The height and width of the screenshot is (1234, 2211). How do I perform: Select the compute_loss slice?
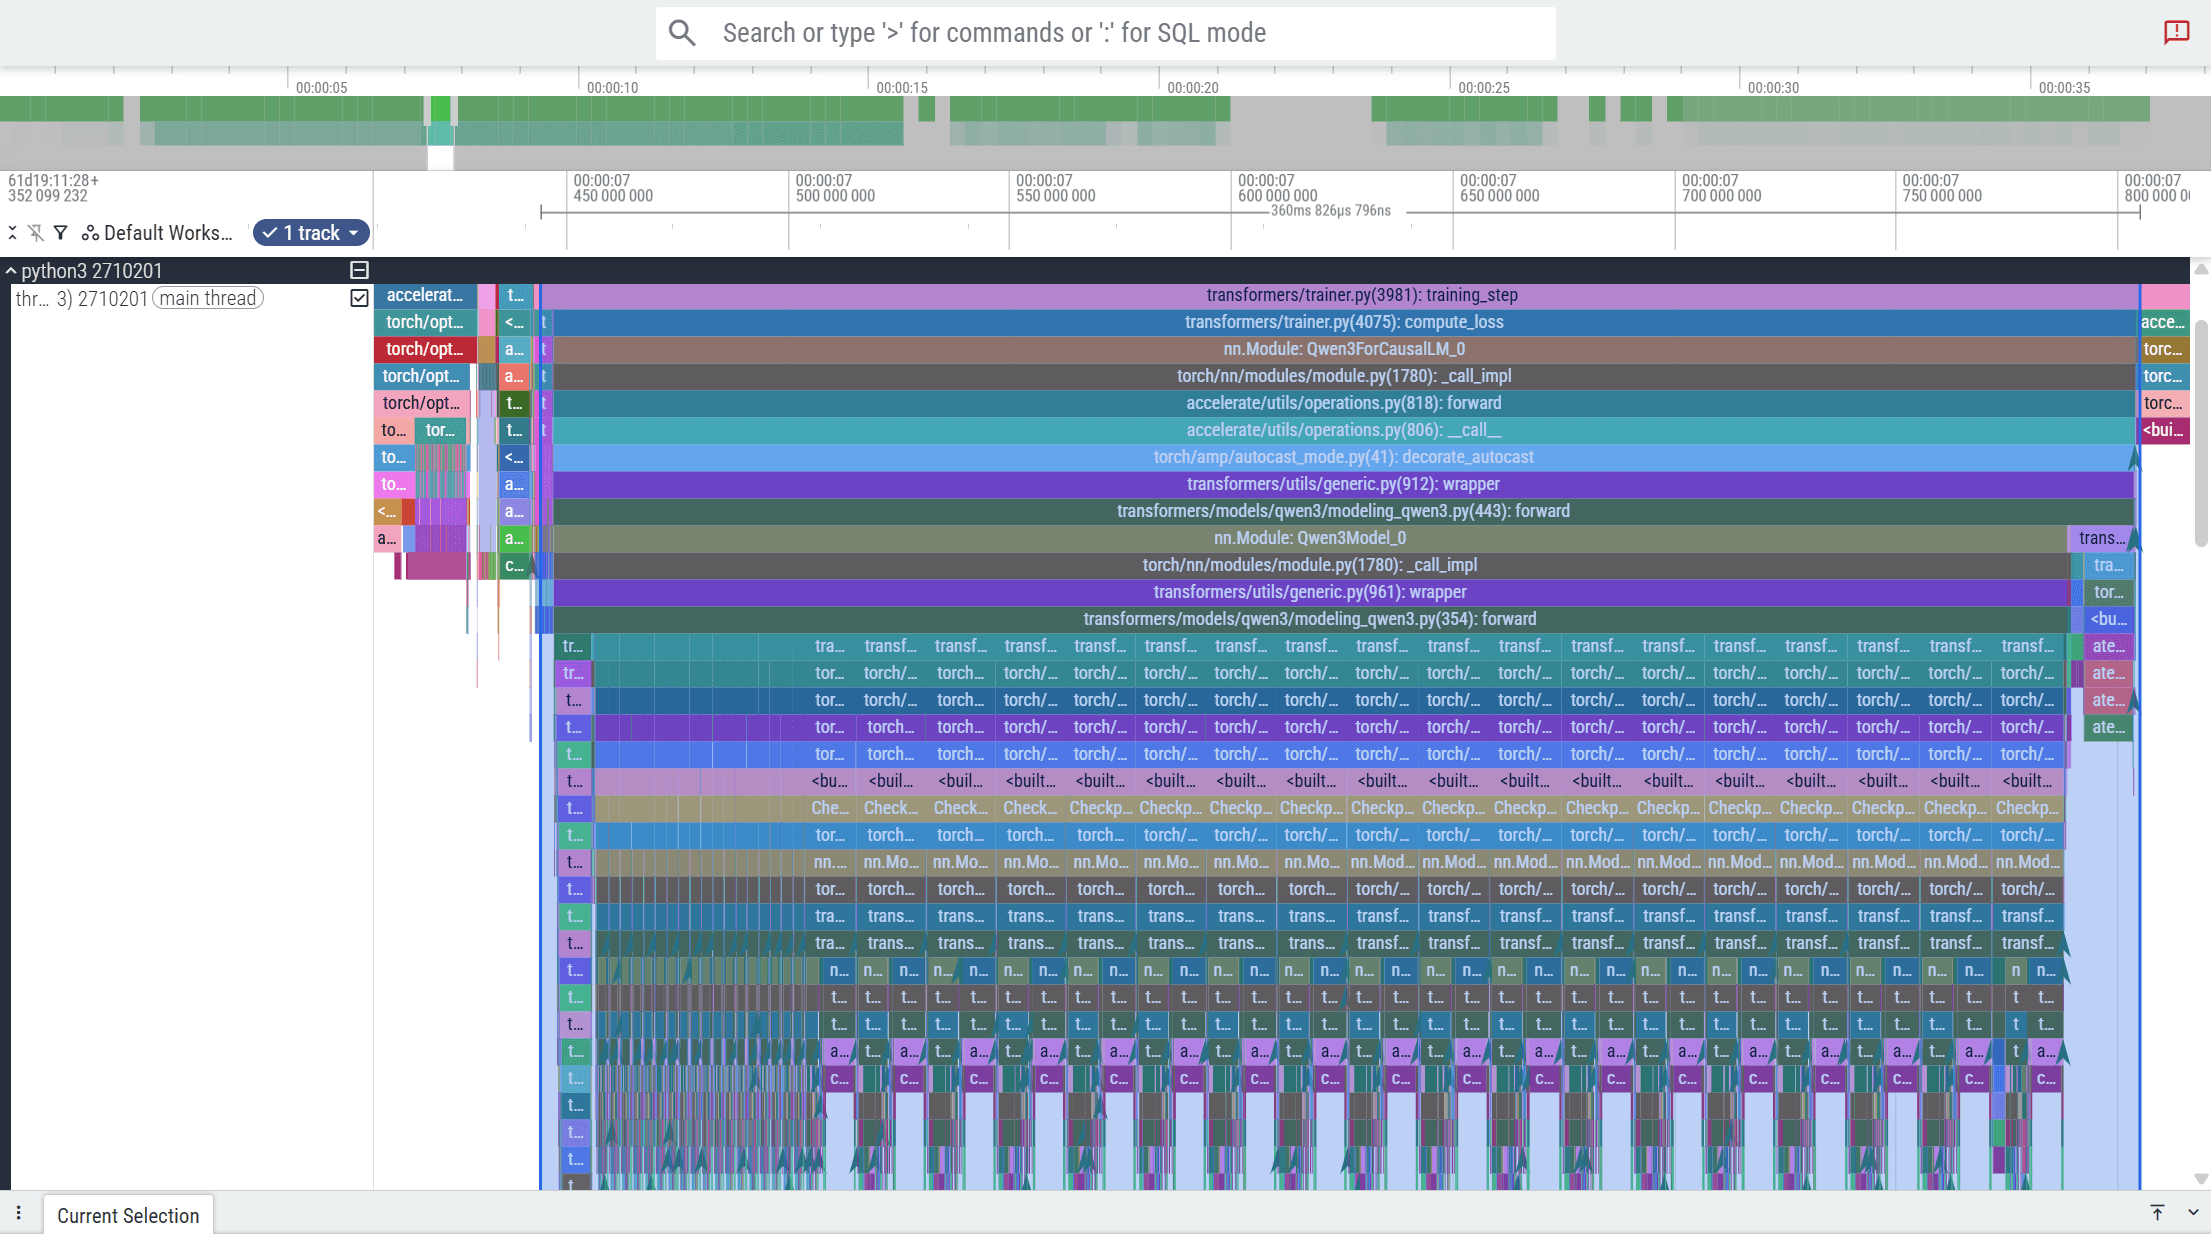click(1343, 322)
